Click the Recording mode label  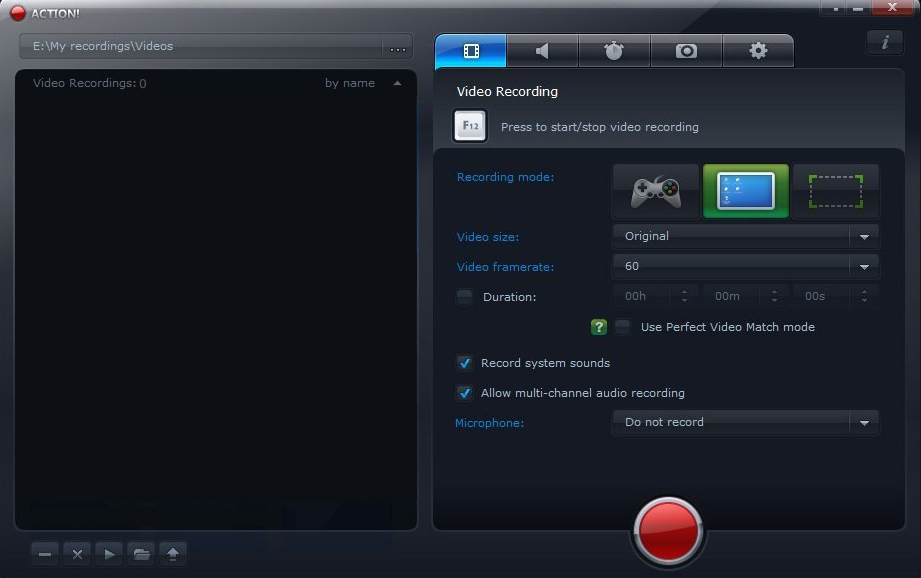(505, 177)
